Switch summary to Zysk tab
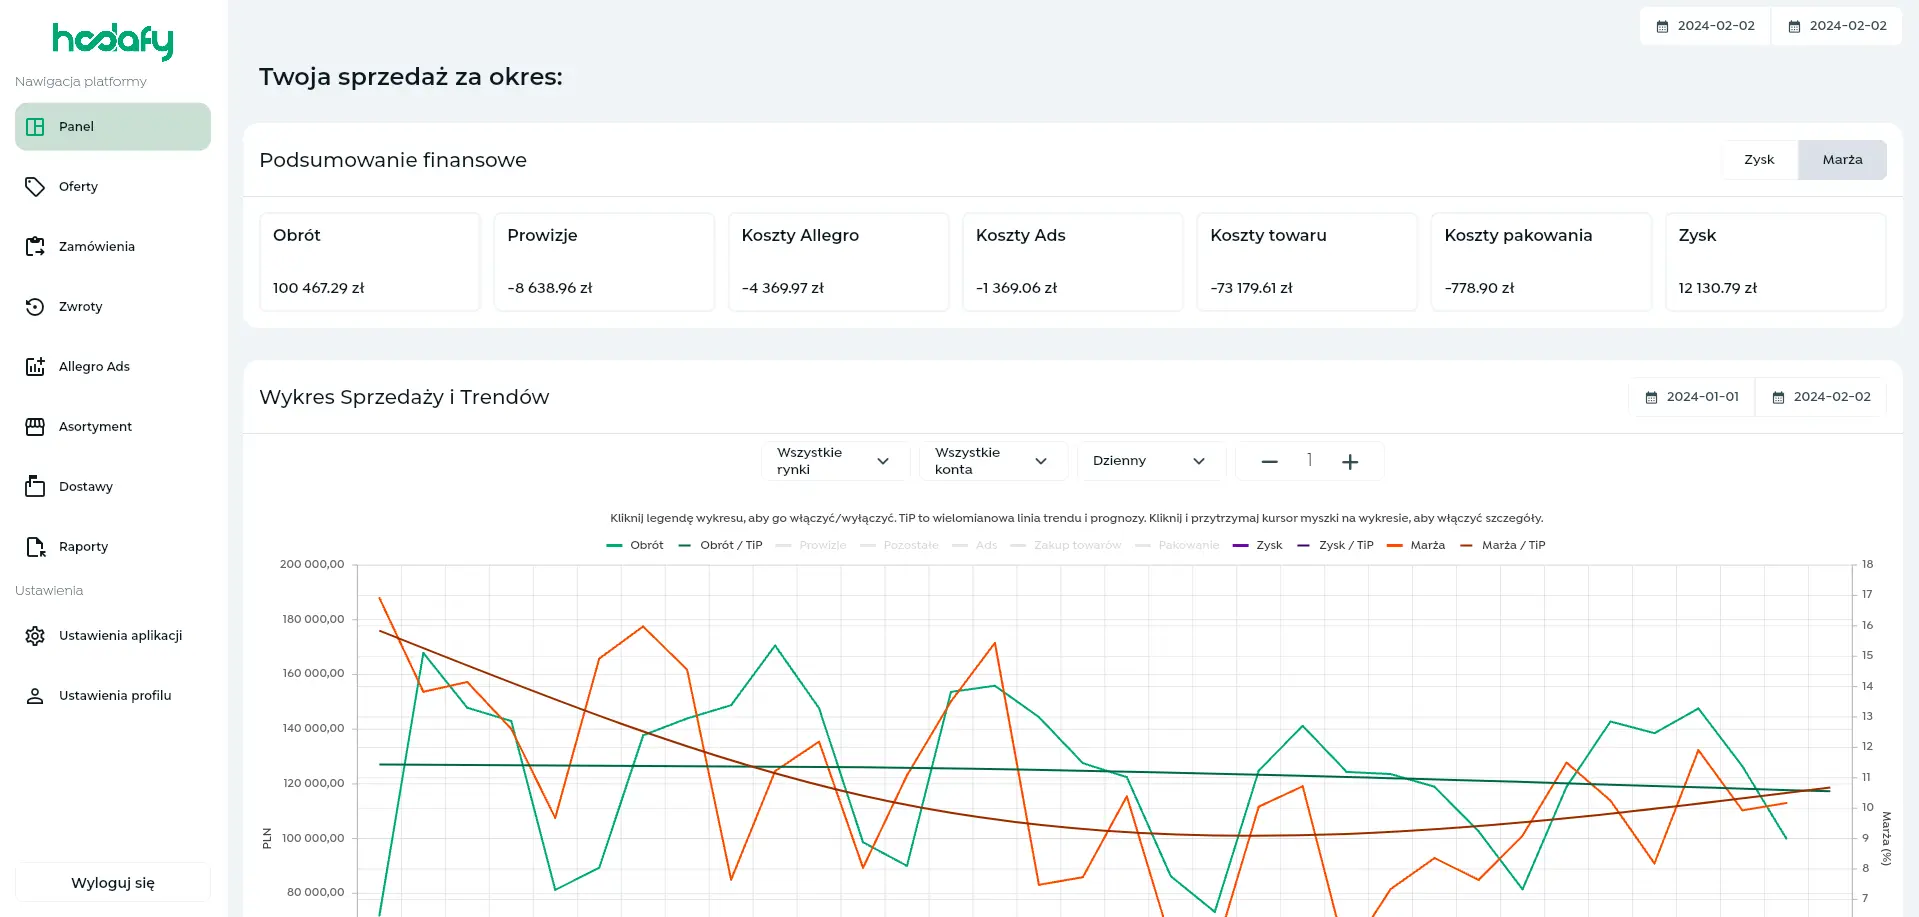Image resolution: width=1919 pixels, height=917 pixels. pyautogui.click(x=1759, y=160)
